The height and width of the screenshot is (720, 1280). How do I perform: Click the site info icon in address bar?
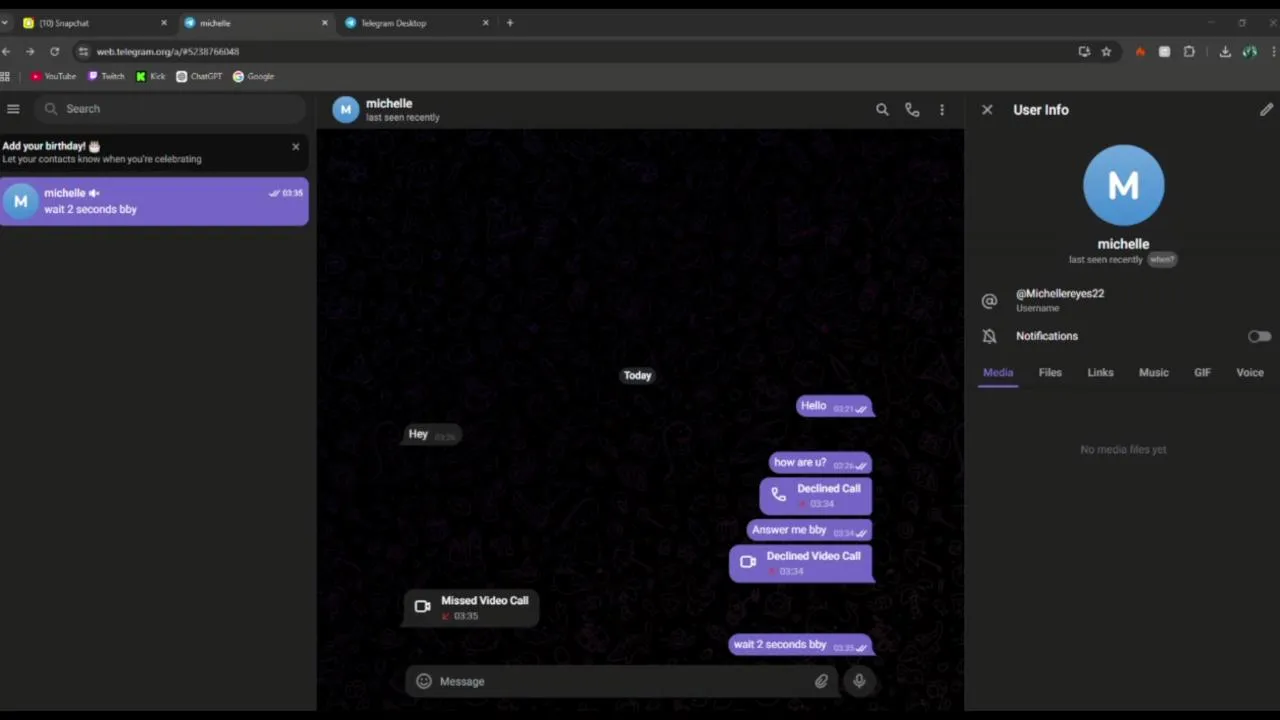[x=83, y=52]
